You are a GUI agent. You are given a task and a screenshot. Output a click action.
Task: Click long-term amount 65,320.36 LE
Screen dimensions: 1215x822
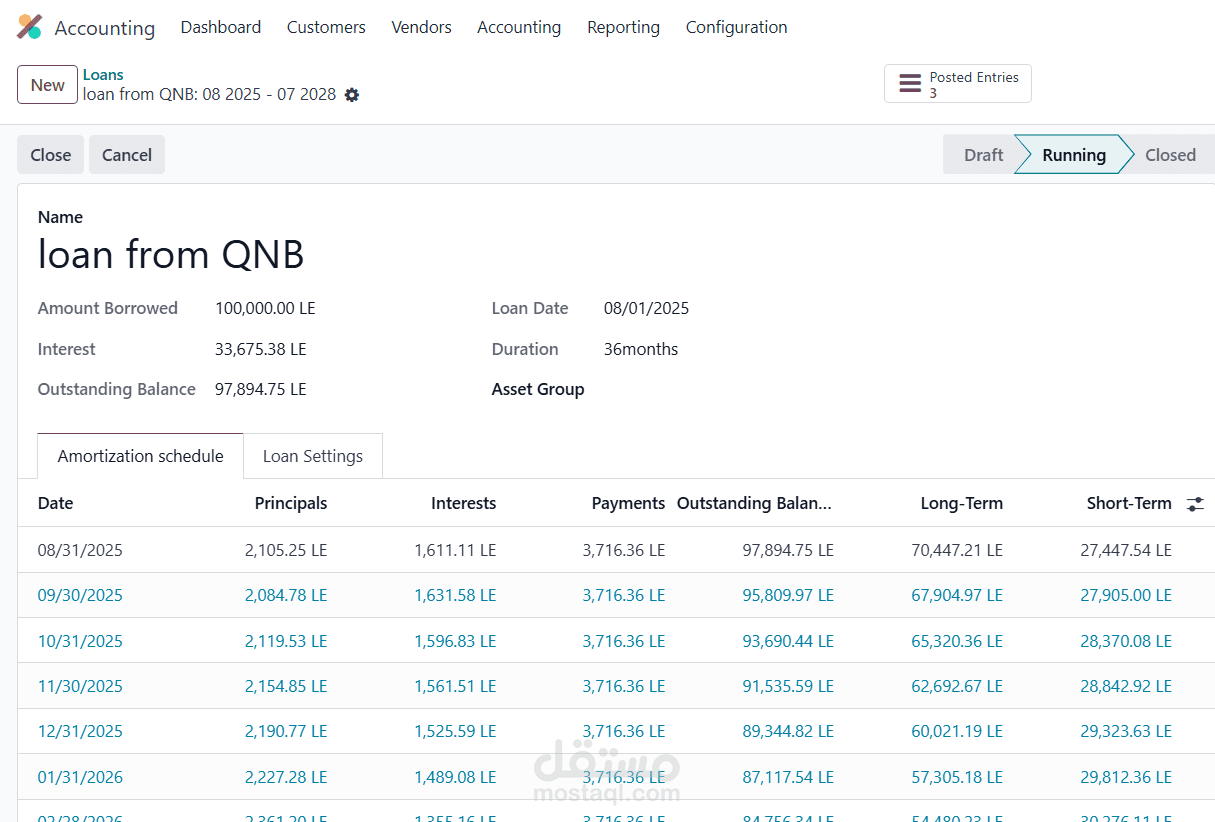click(x=957, y=641)
